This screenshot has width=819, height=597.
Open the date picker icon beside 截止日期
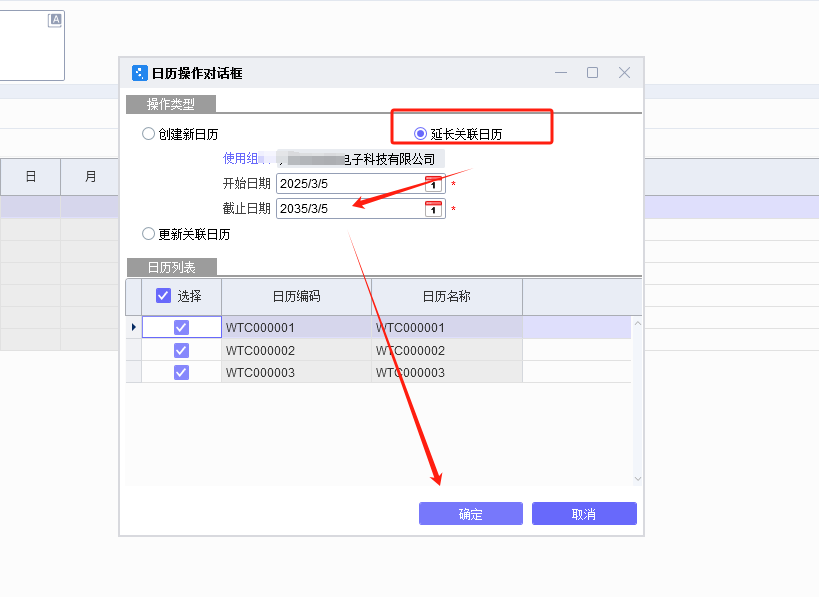point(435,209)
